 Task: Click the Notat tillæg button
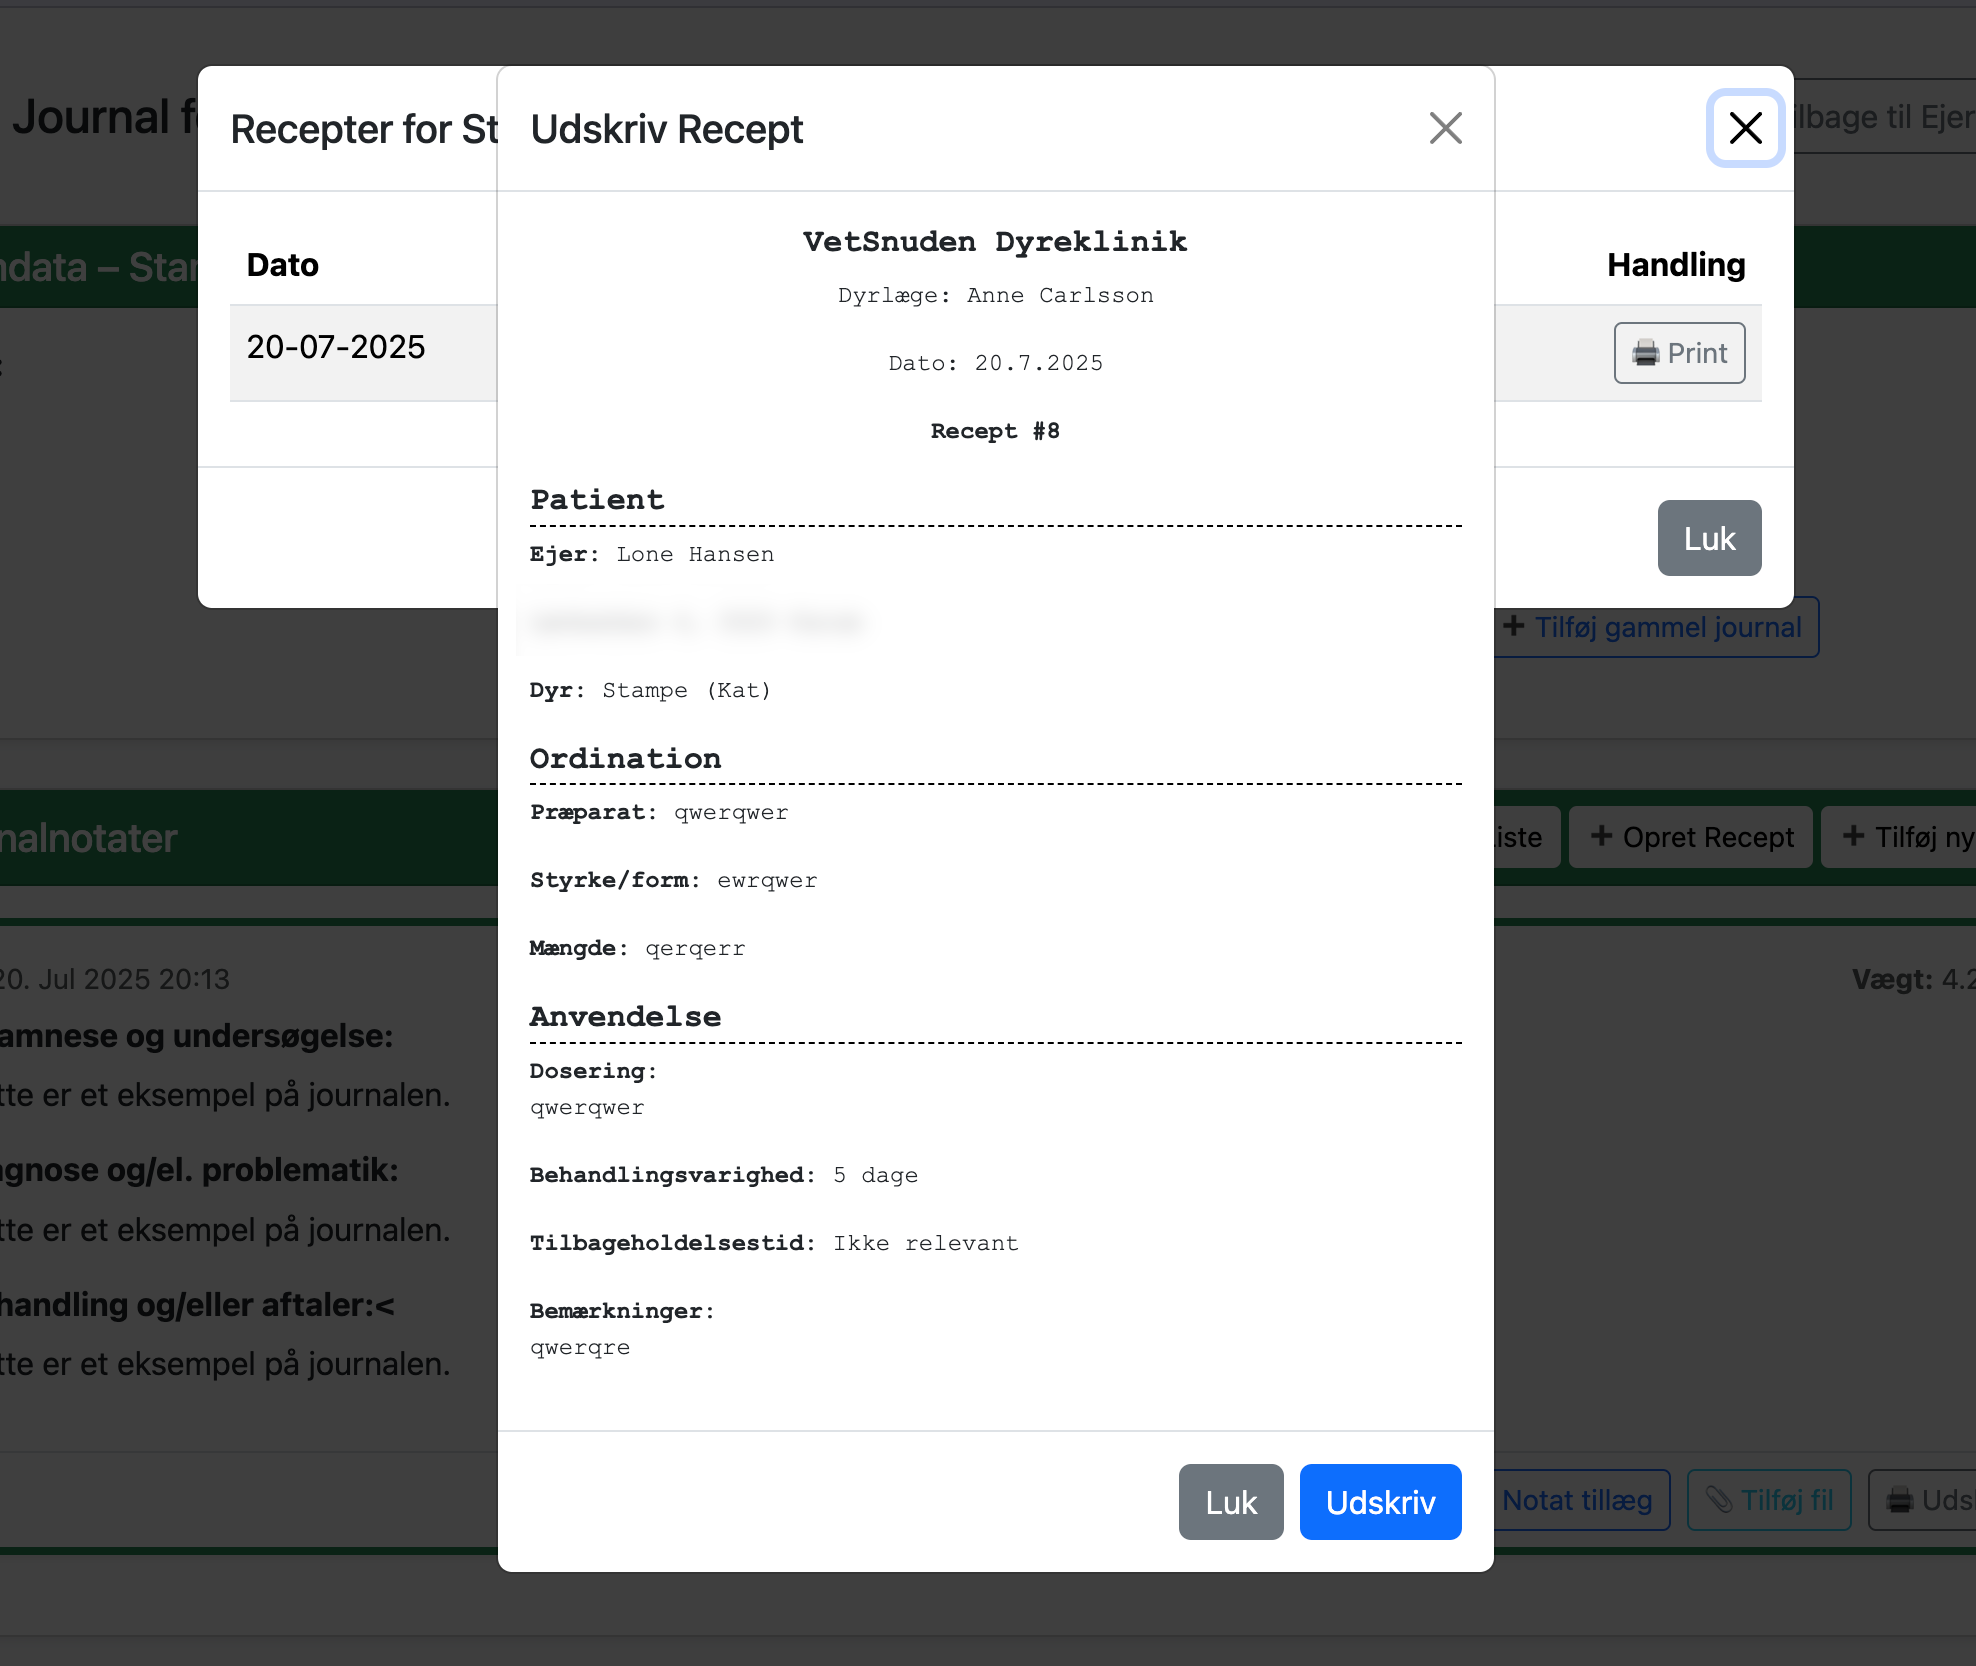[1578, 1499]
